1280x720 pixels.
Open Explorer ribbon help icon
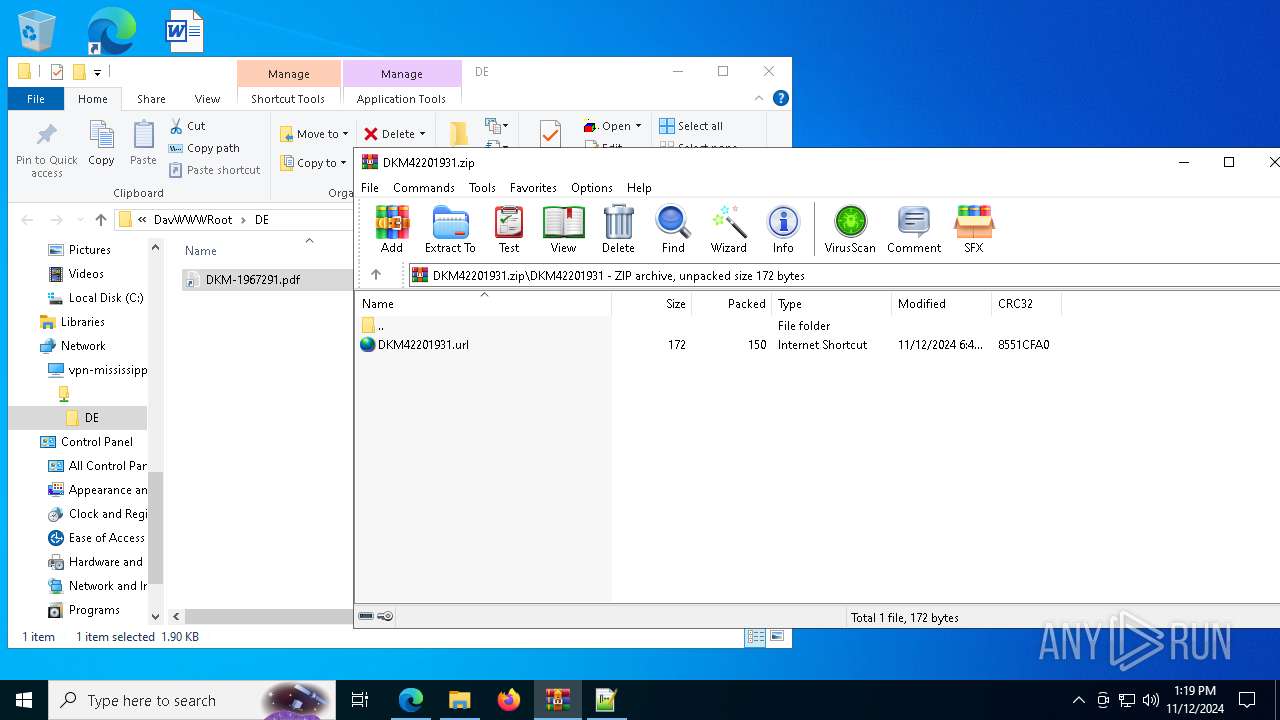pos(781,98)
